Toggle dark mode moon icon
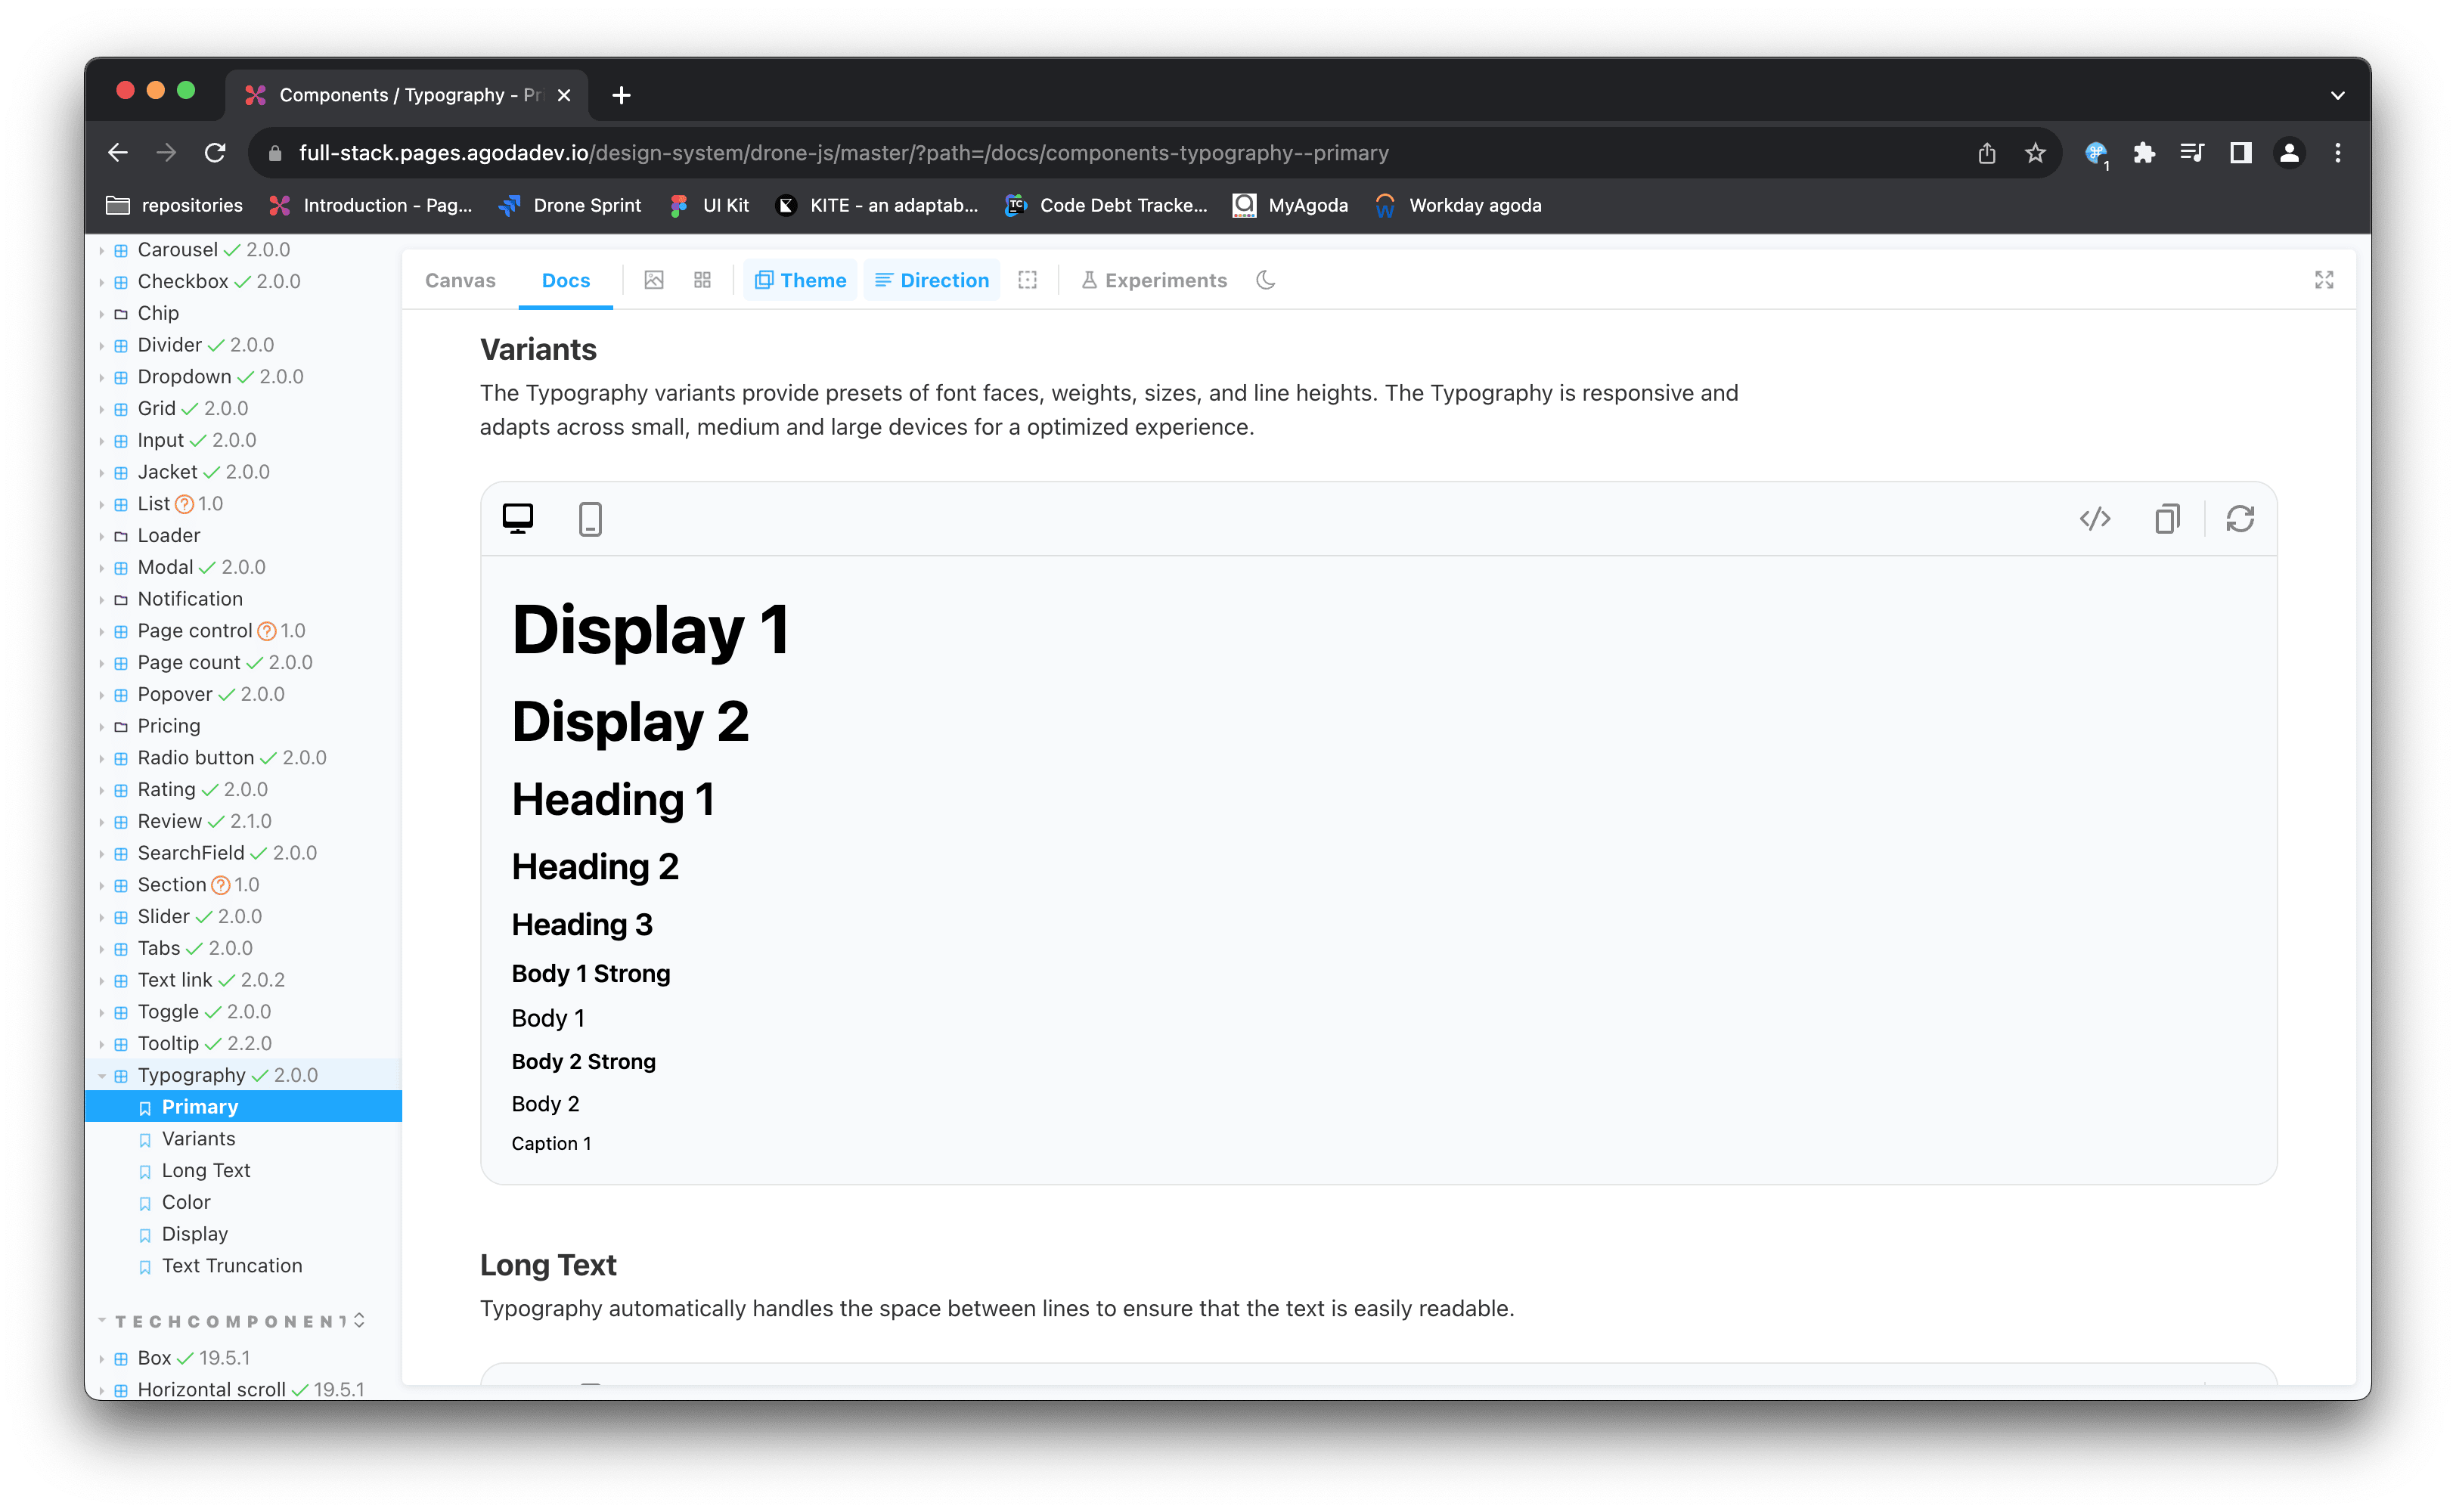The height and width of the screenshot is (1512, 2456). coord(1266,280)
